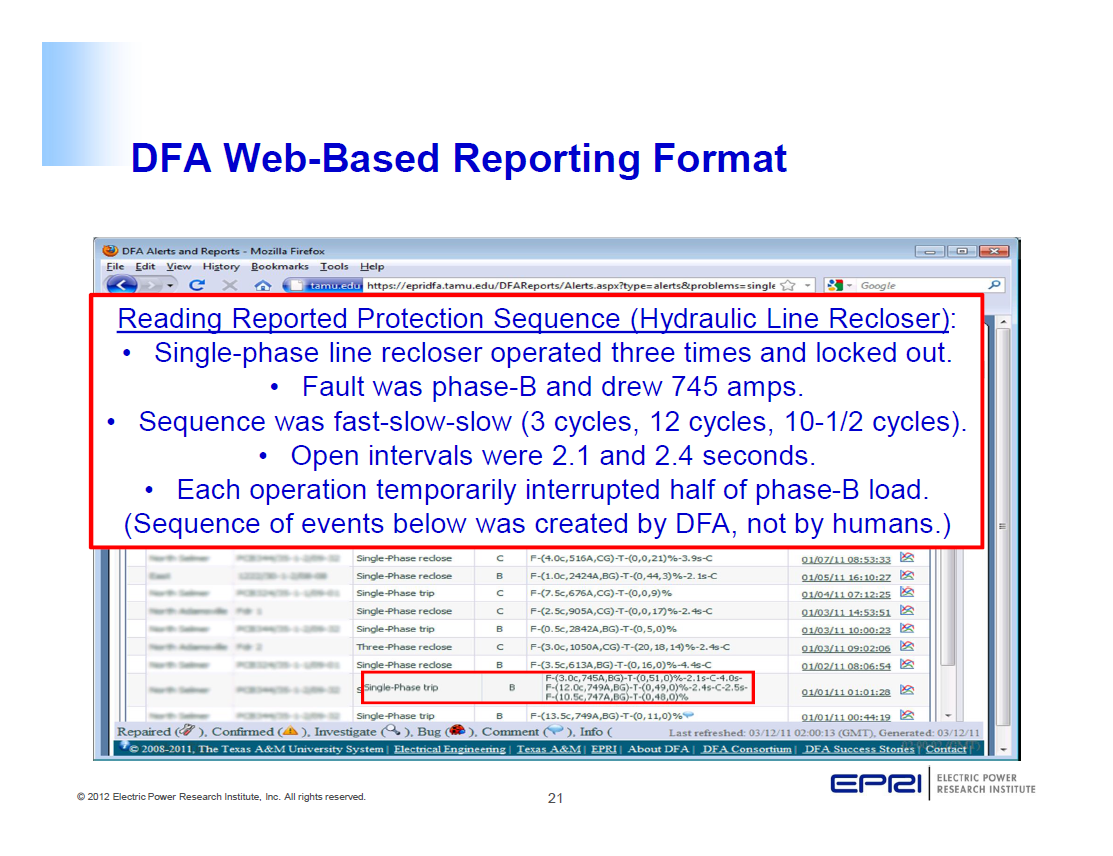This screenshot has width=1113, height=856.
Task: Click in the Google search field
Action: pos(915,285)
